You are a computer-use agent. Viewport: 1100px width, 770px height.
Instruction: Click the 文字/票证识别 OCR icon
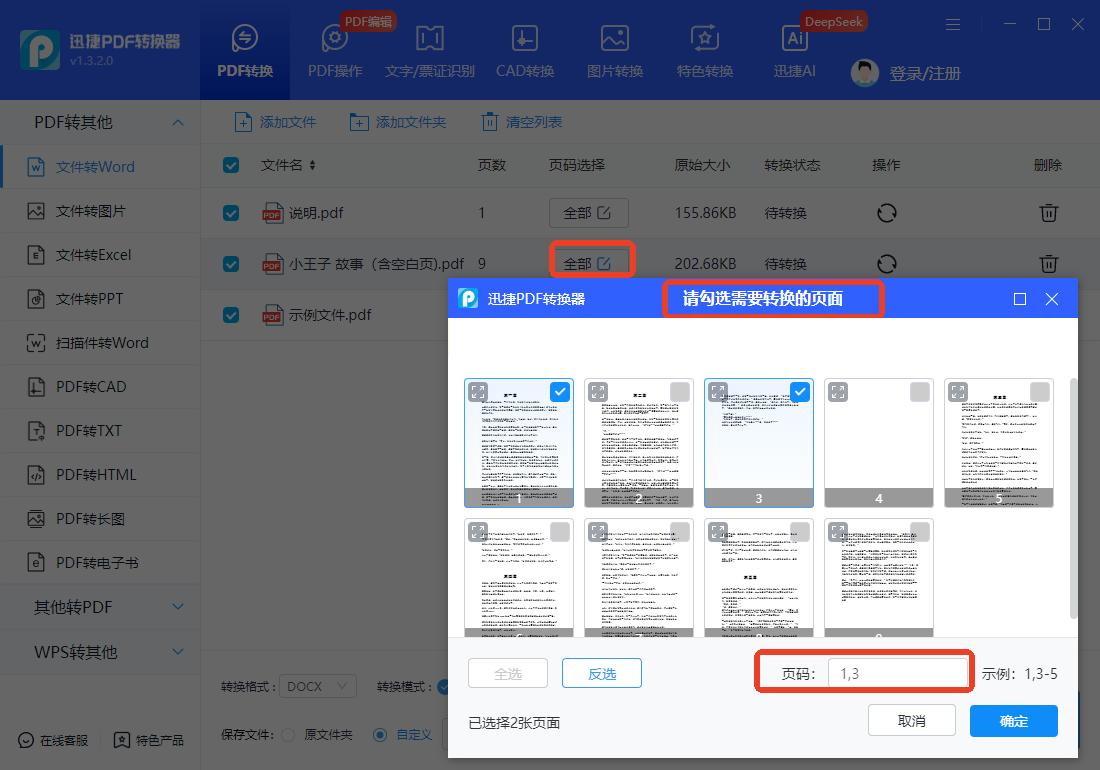click(x=430, y=40)
